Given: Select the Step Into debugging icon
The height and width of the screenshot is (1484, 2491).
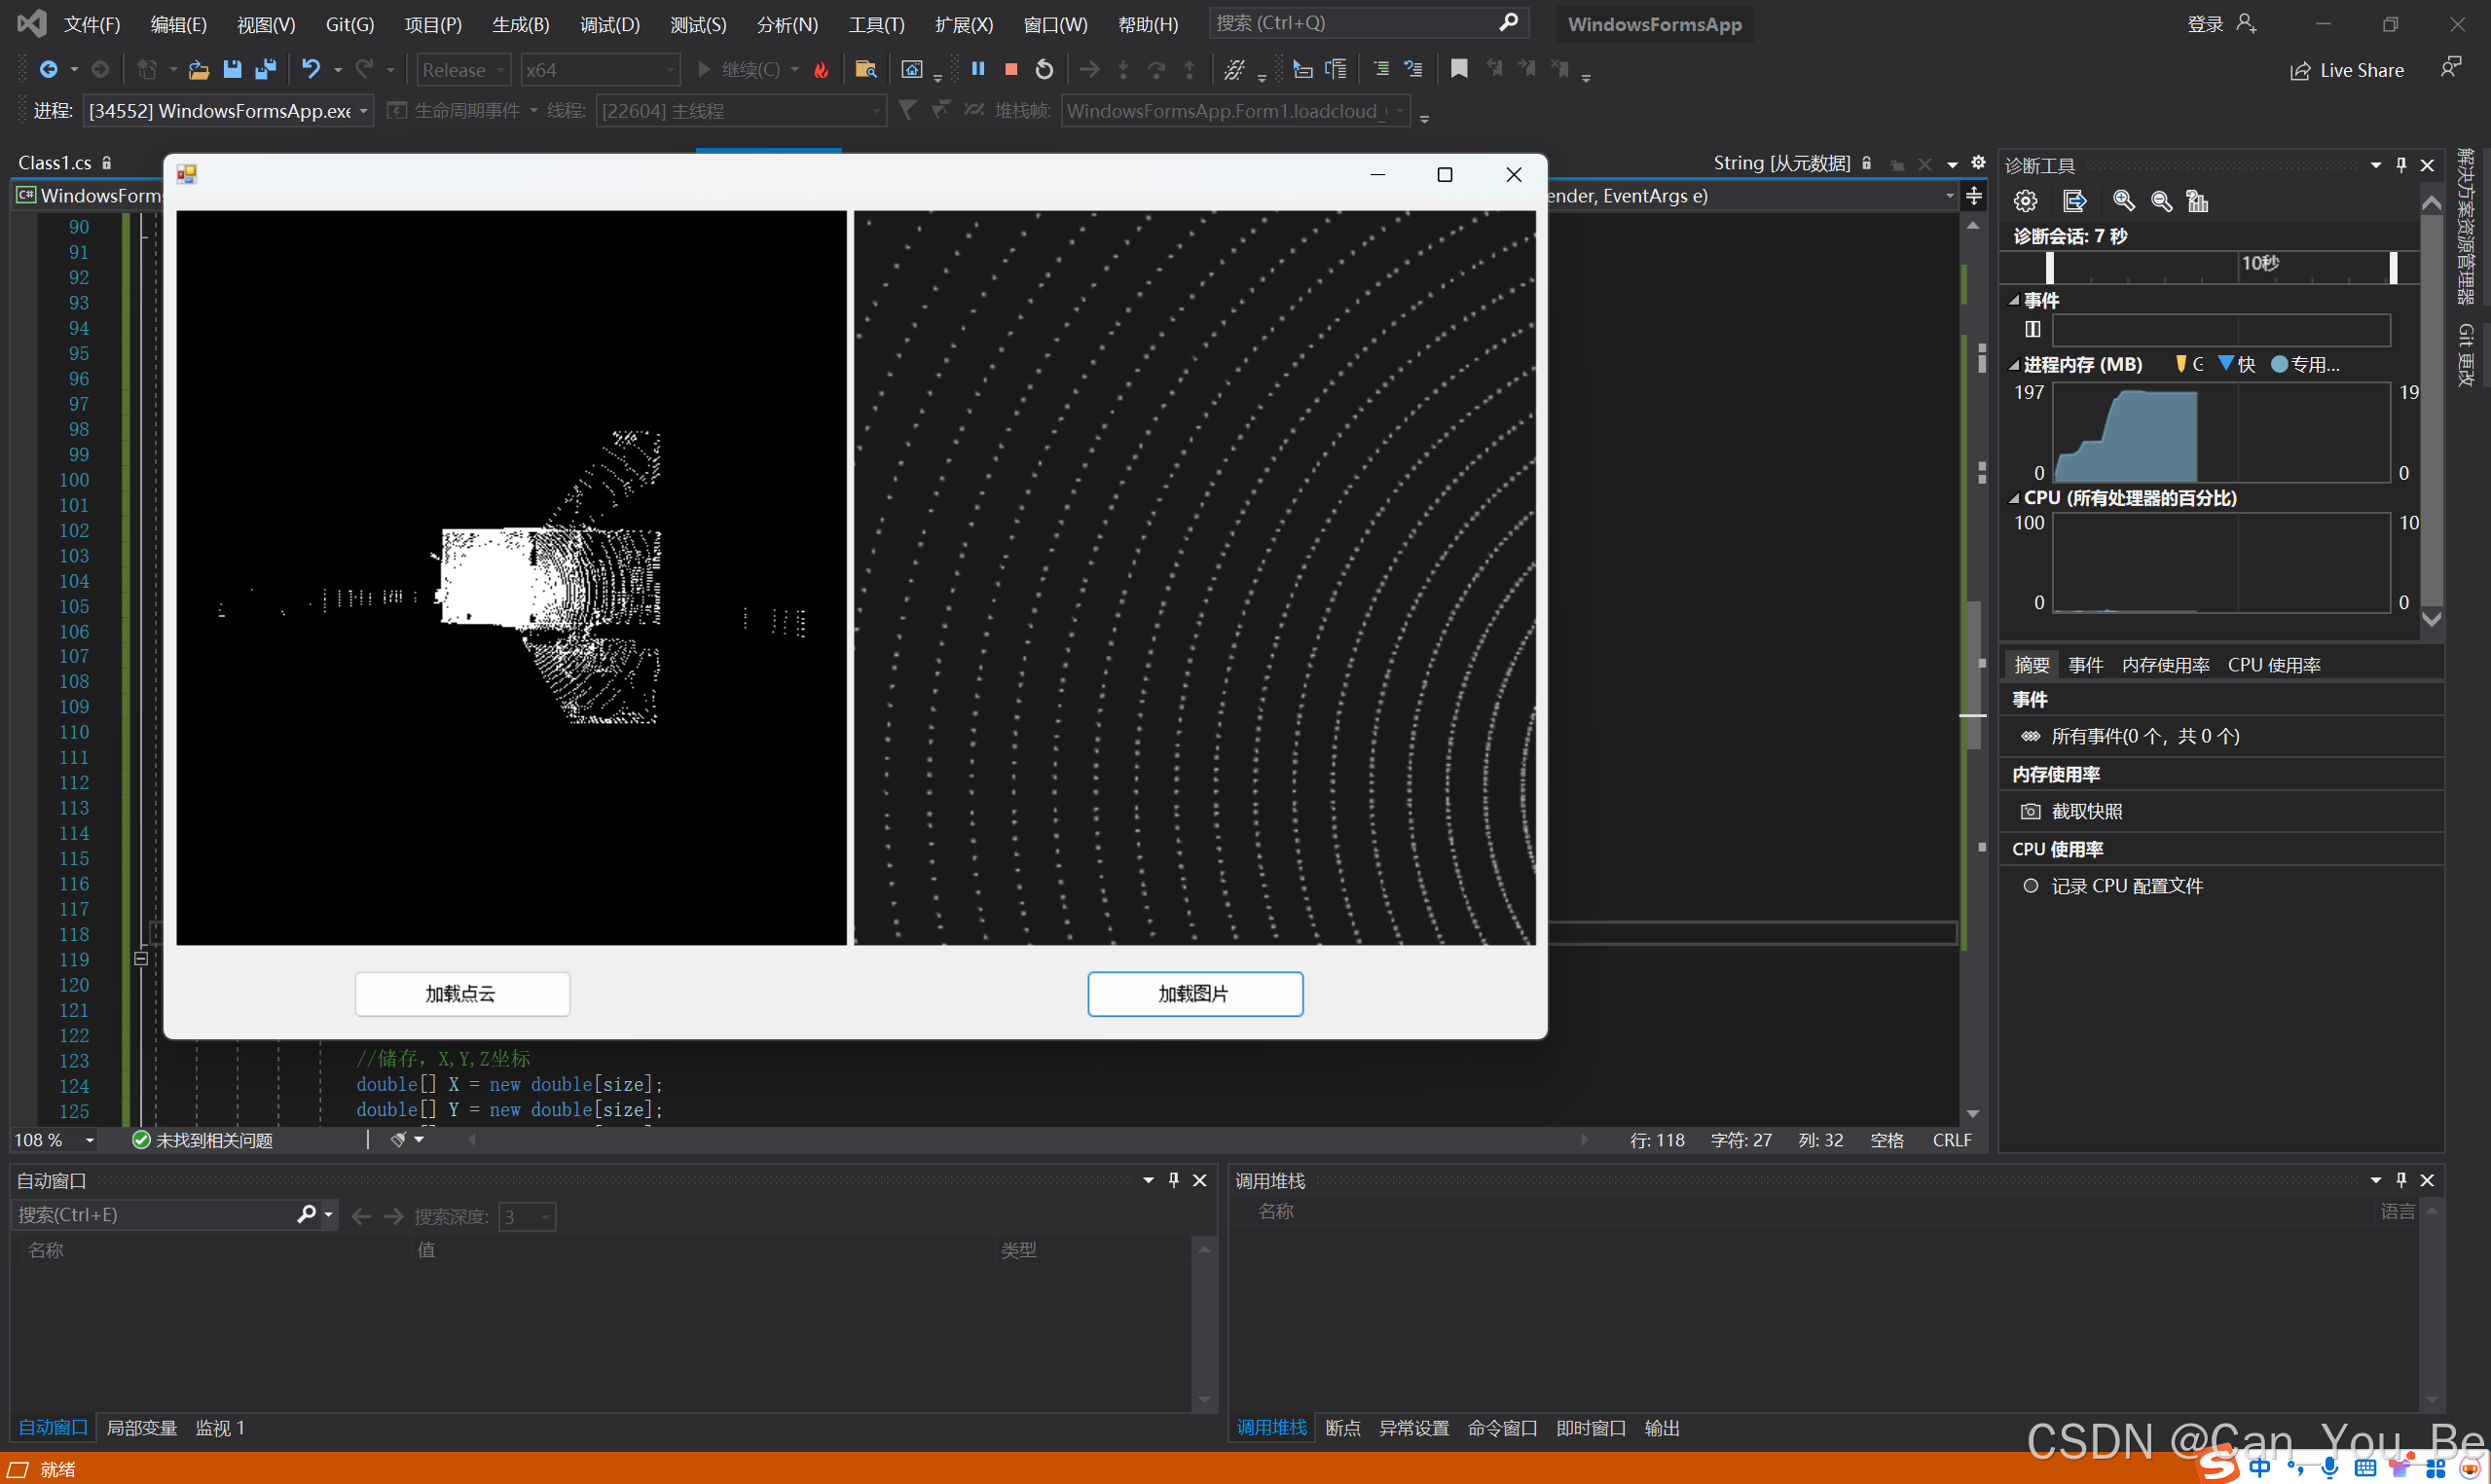Looking at the screenshot, I should pyautogui.click(x=1124, y=69).
